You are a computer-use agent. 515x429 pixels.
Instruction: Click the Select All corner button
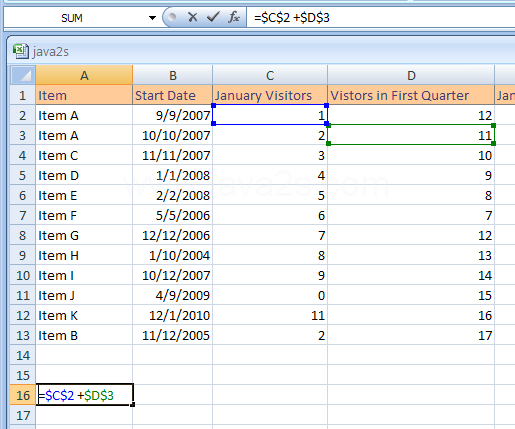coord(23,75)
